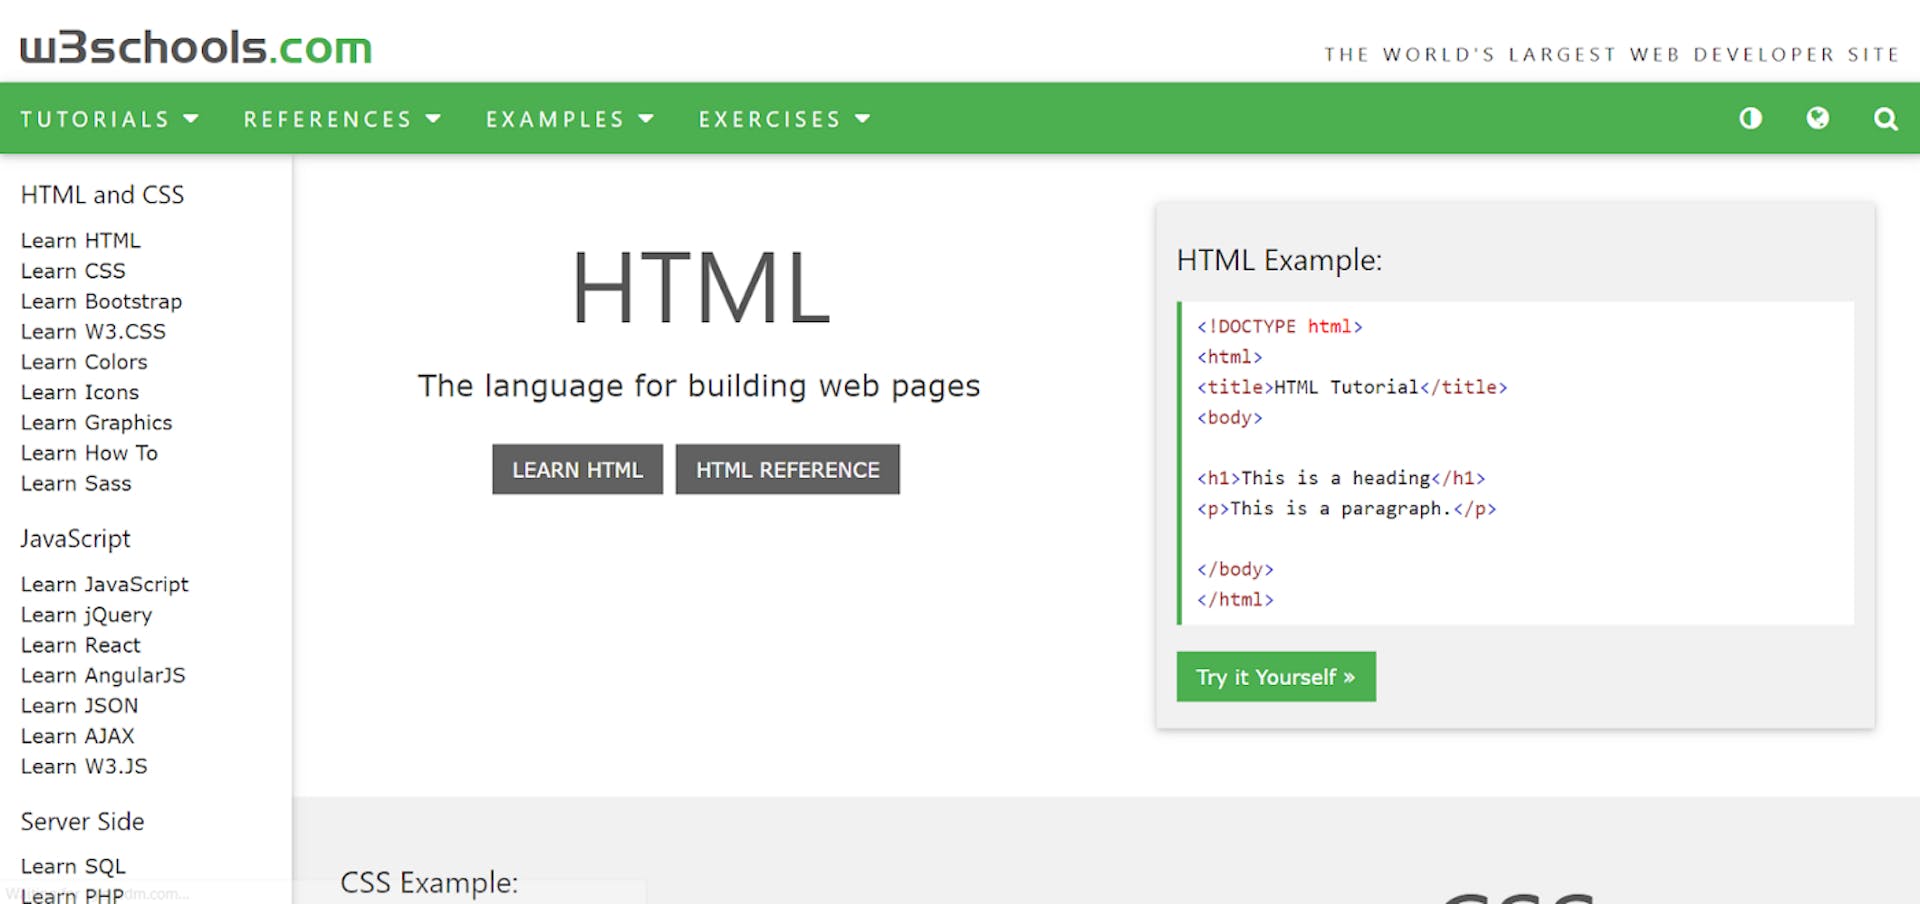Click the globe translate icon
The width and height of the screenshot is (1920, 904).
pos(1817,119)
